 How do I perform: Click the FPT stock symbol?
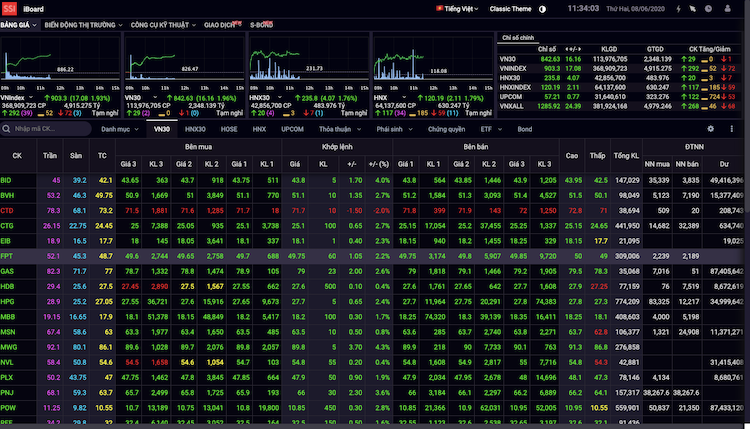point(6,256)
